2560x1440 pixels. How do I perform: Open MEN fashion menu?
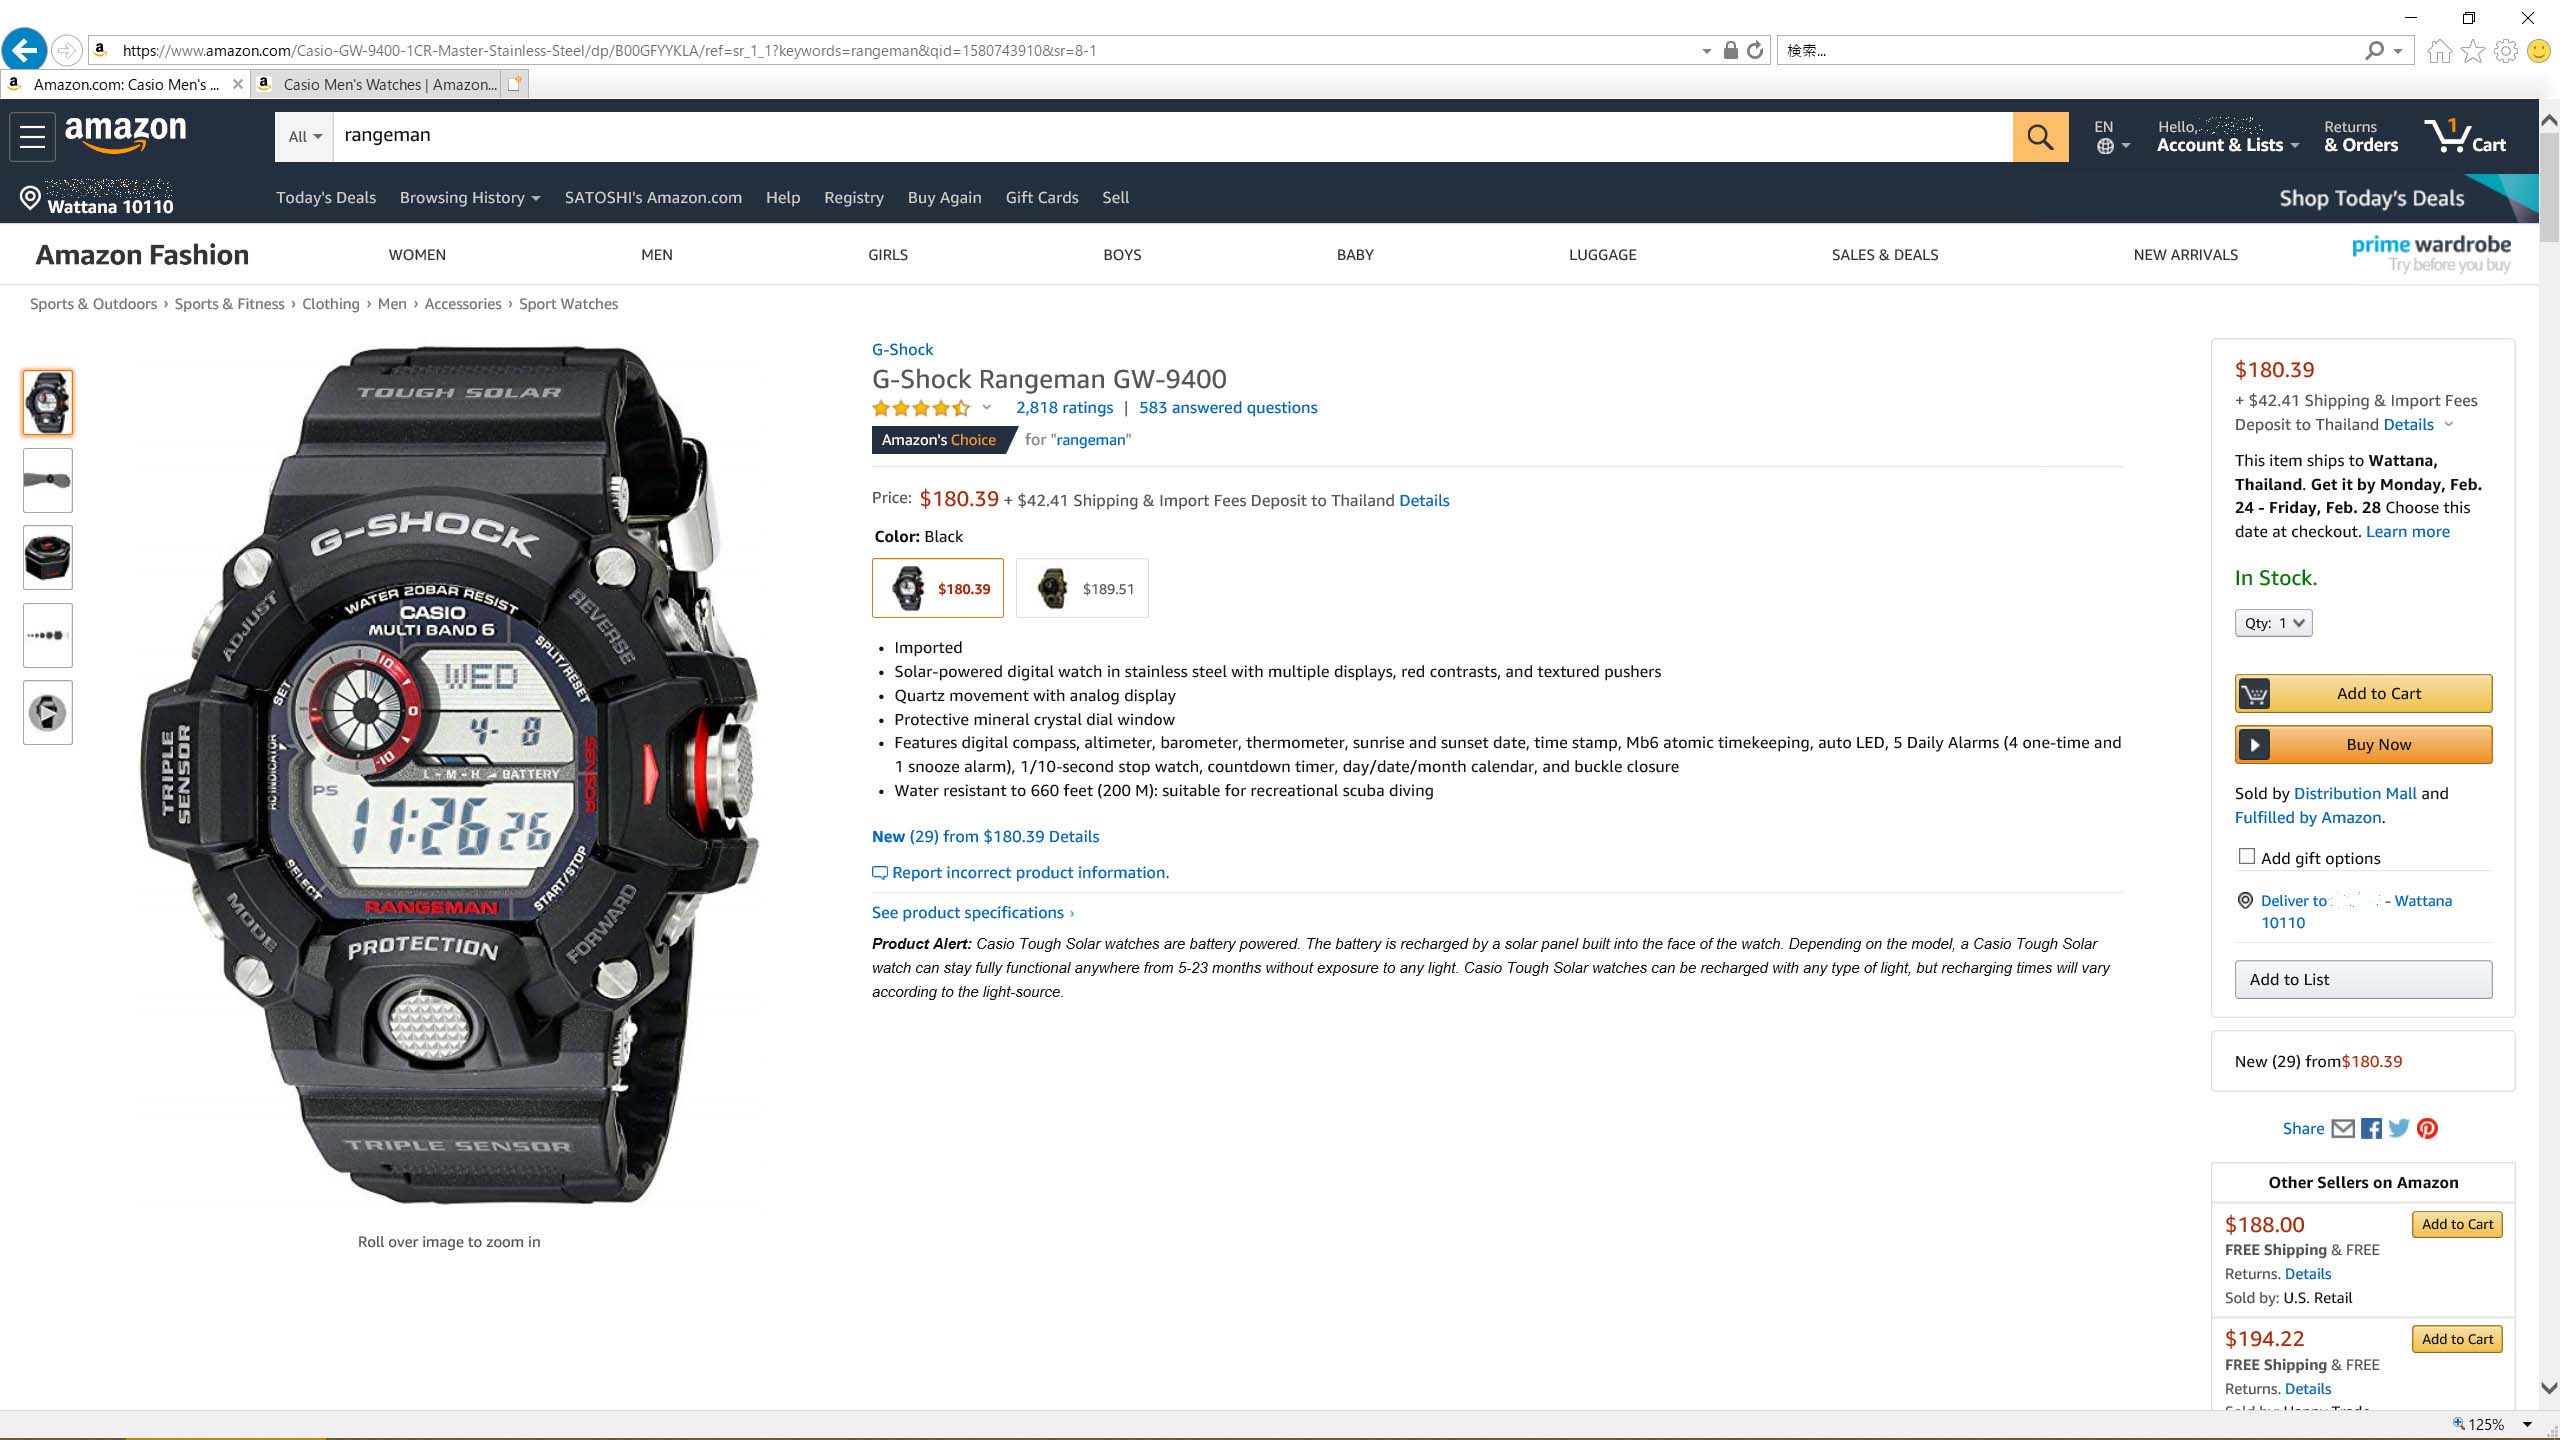point(656,255)
